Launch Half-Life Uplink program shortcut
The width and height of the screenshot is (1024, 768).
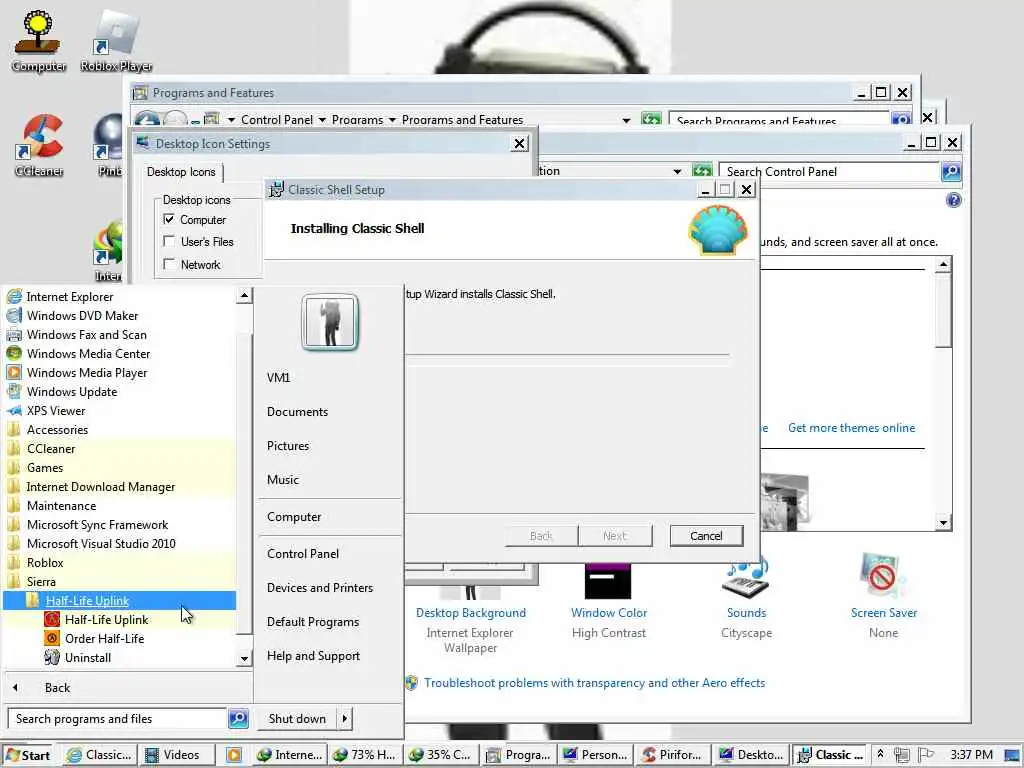tap(106, 619)
